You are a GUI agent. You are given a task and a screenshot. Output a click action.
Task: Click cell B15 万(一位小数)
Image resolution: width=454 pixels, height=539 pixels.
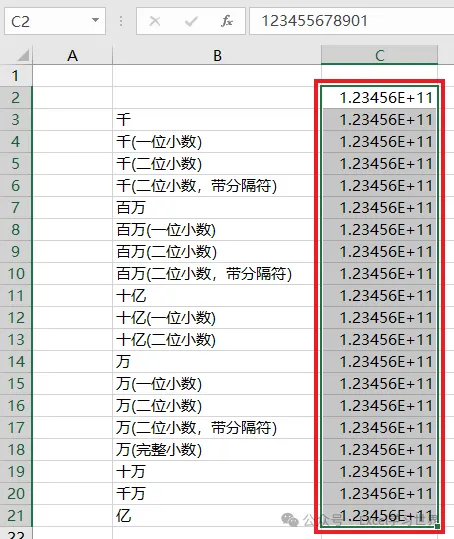217,384
